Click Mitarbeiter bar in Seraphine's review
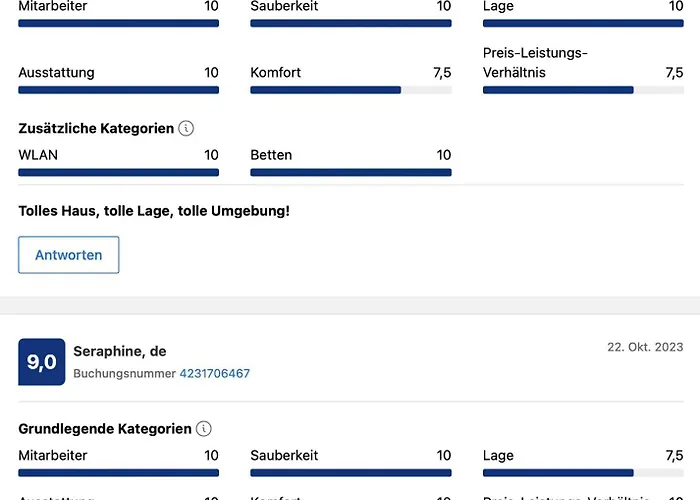This screenshot has width=700, height=500. coord(118,473)
